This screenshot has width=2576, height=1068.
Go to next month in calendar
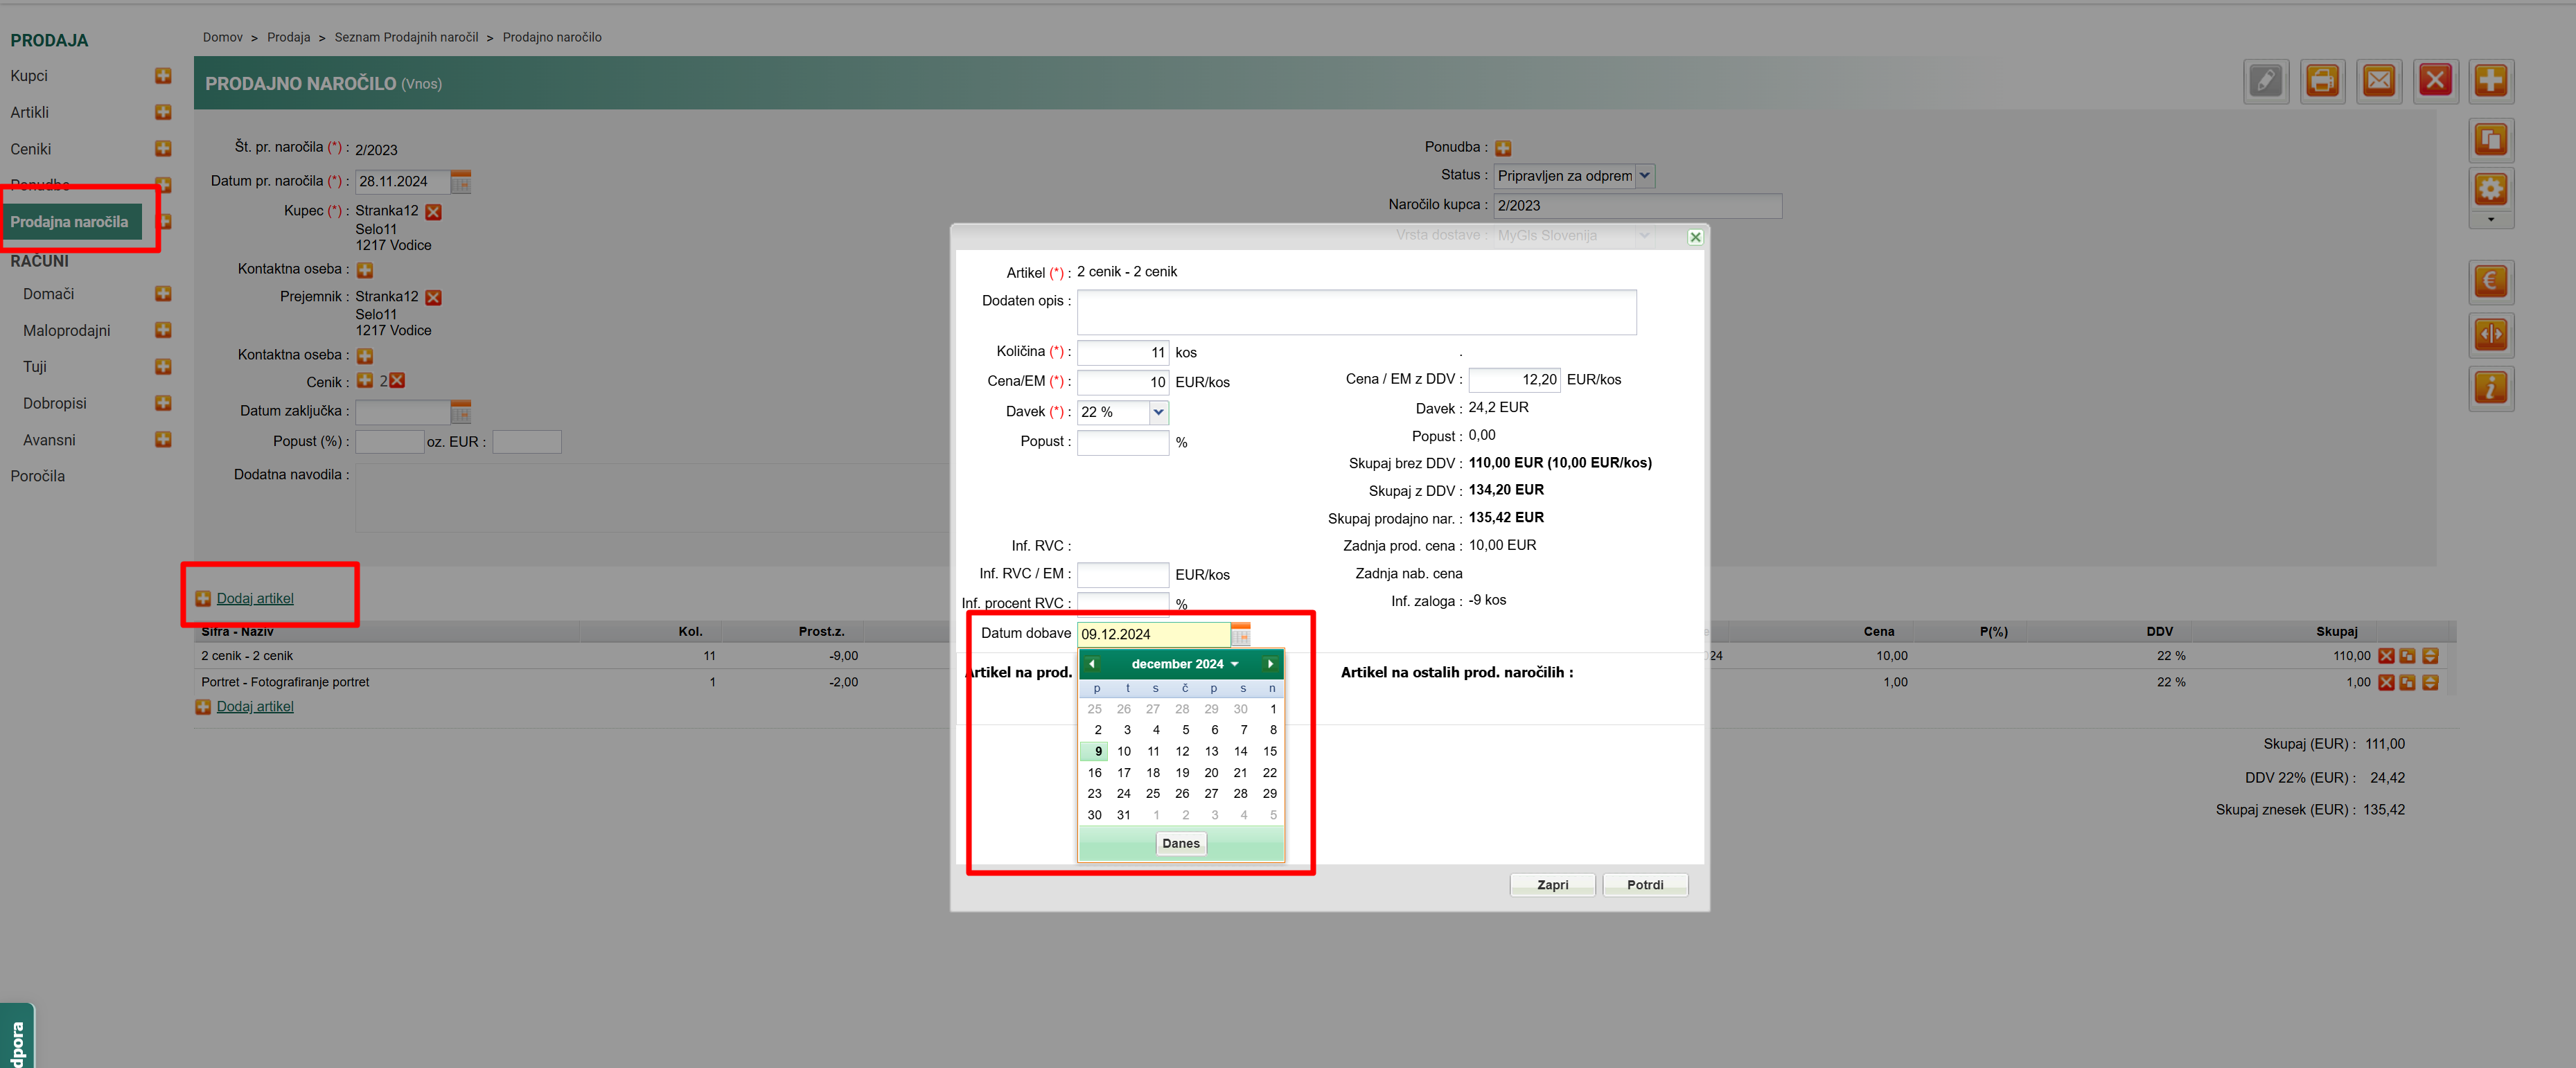[1270, 664]
